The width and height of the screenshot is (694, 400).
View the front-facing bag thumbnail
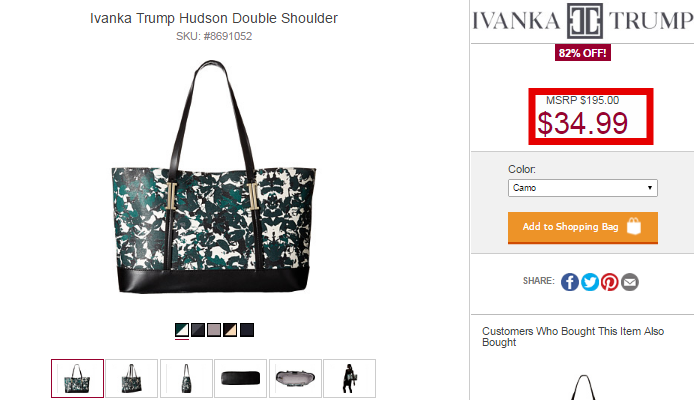(77, 378)
